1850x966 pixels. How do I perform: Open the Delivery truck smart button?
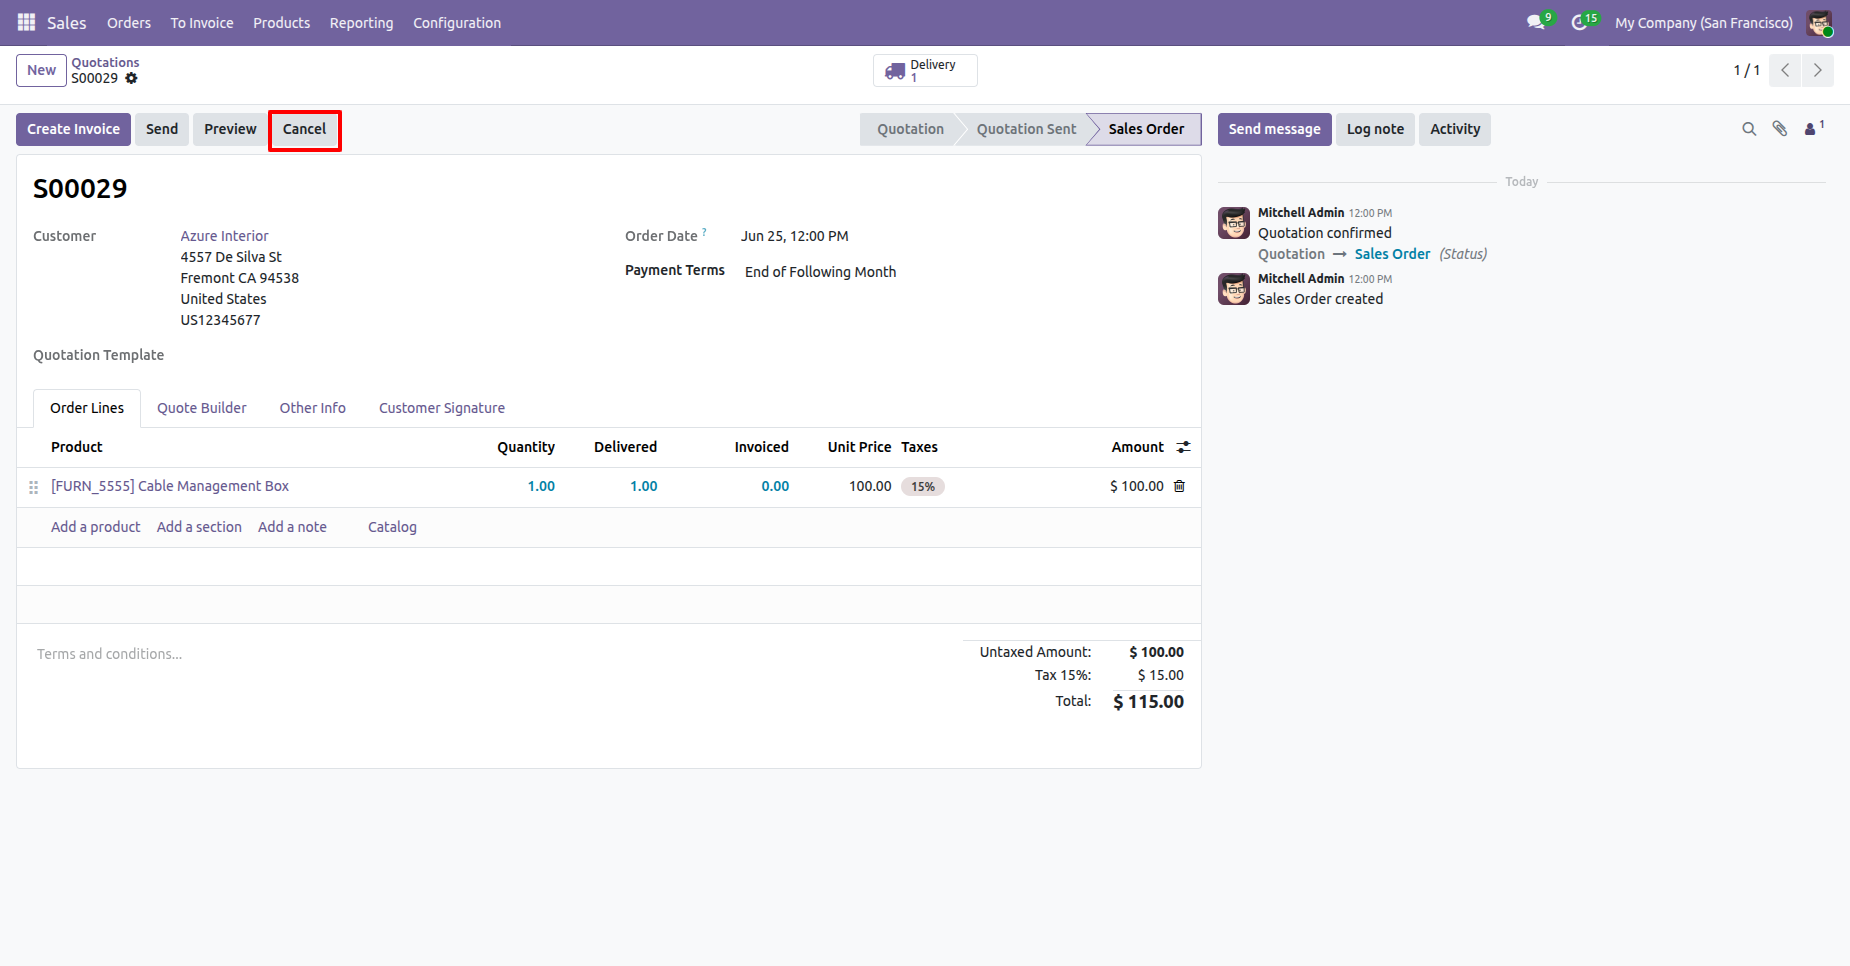click(925, 70)
